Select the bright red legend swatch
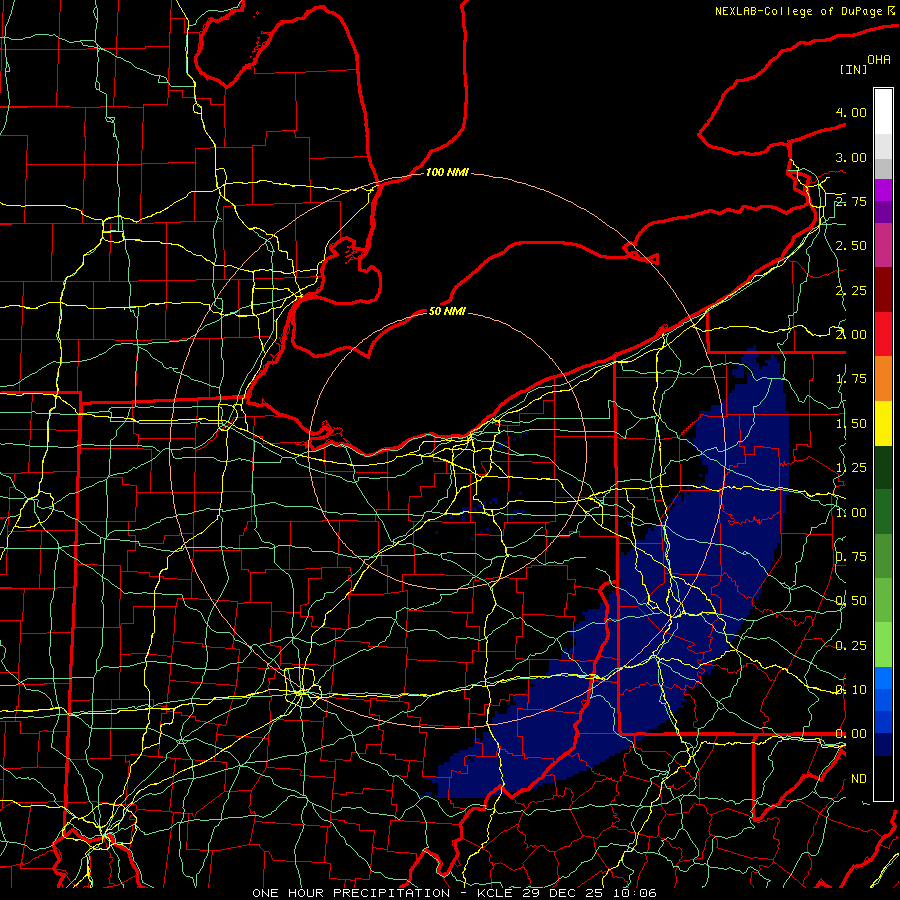This screenshot has width=900, height=900. (883, 334)
